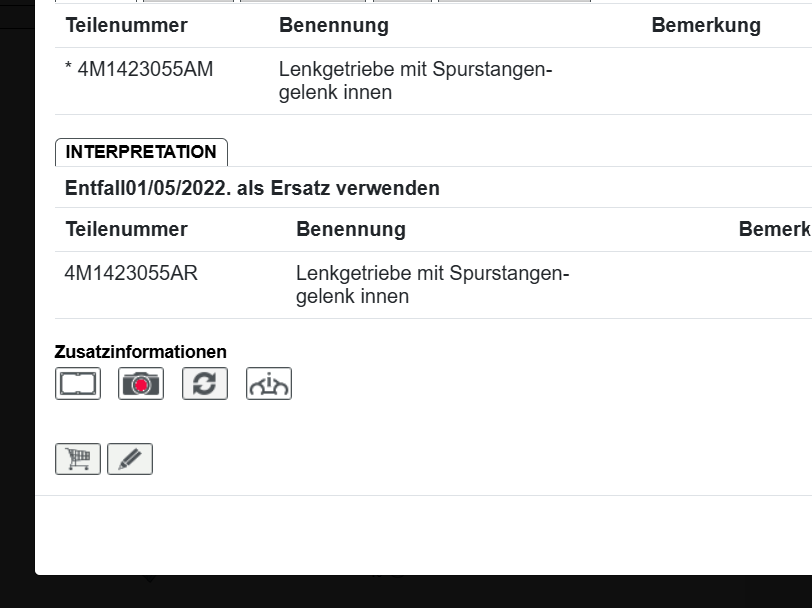
Task: Click the dark backdrop below the dialog
Action: (400, 592)
